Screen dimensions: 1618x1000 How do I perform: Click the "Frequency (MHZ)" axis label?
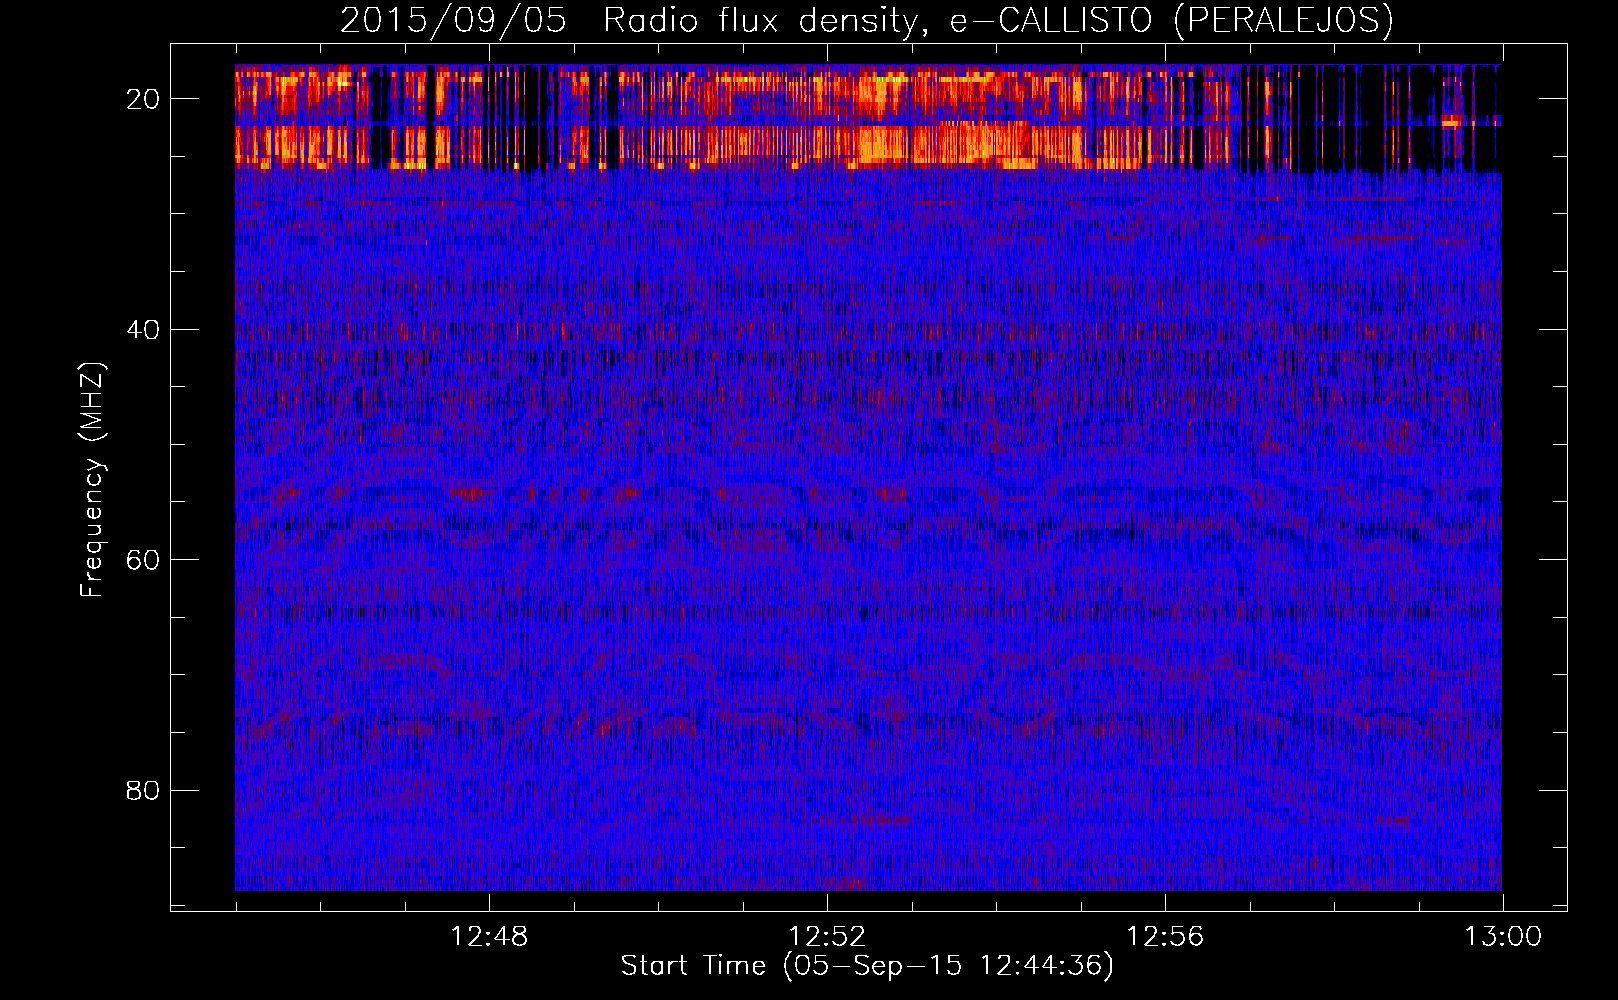pyautogui.click(x=91, y=480)
